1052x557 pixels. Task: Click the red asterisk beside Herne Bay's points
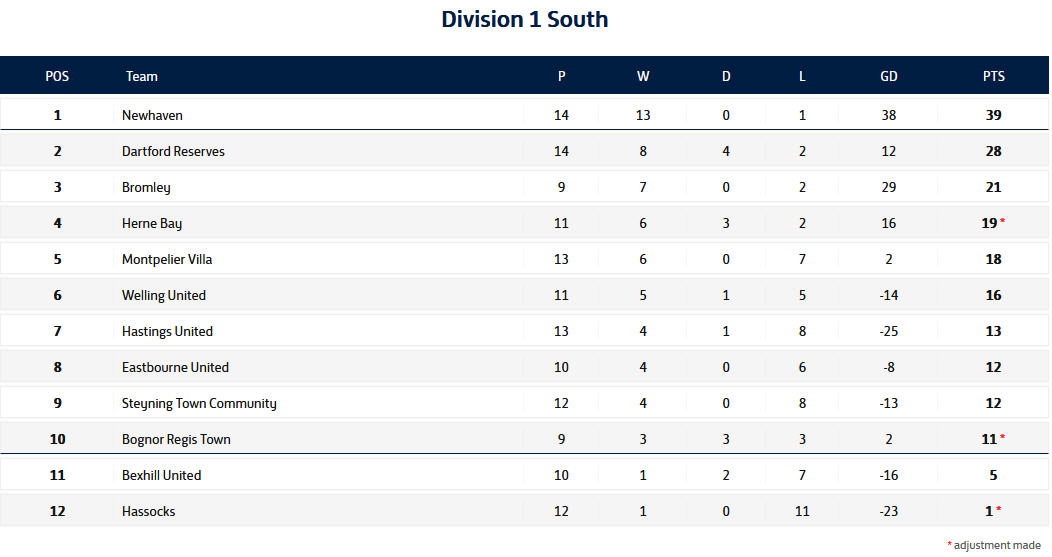pos(1003,222)
